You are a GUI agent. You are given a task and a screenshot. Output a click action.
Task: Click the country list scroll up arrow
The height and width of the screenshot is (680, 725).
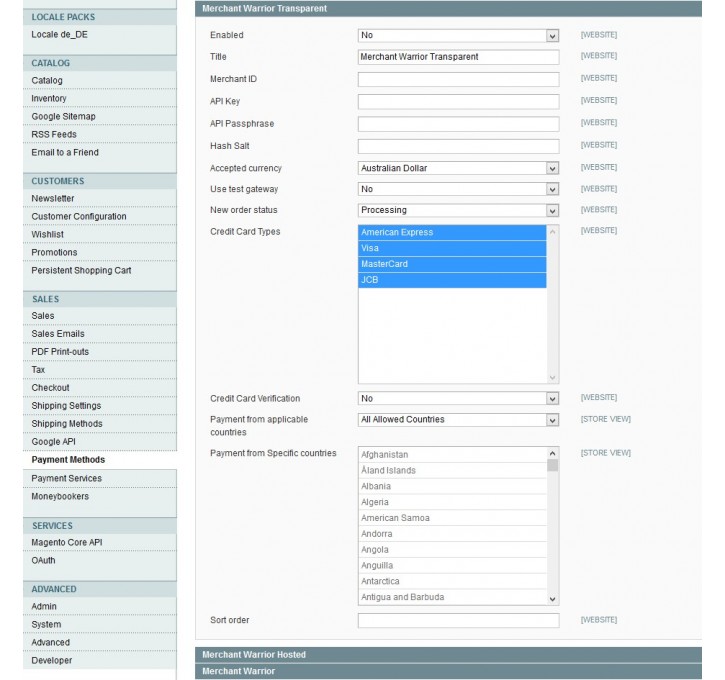552,453
